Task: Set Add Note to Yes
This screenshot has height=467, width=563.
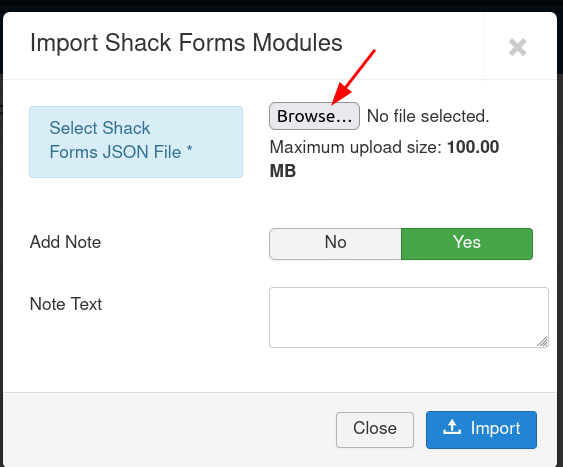Action: pos(467,244)
